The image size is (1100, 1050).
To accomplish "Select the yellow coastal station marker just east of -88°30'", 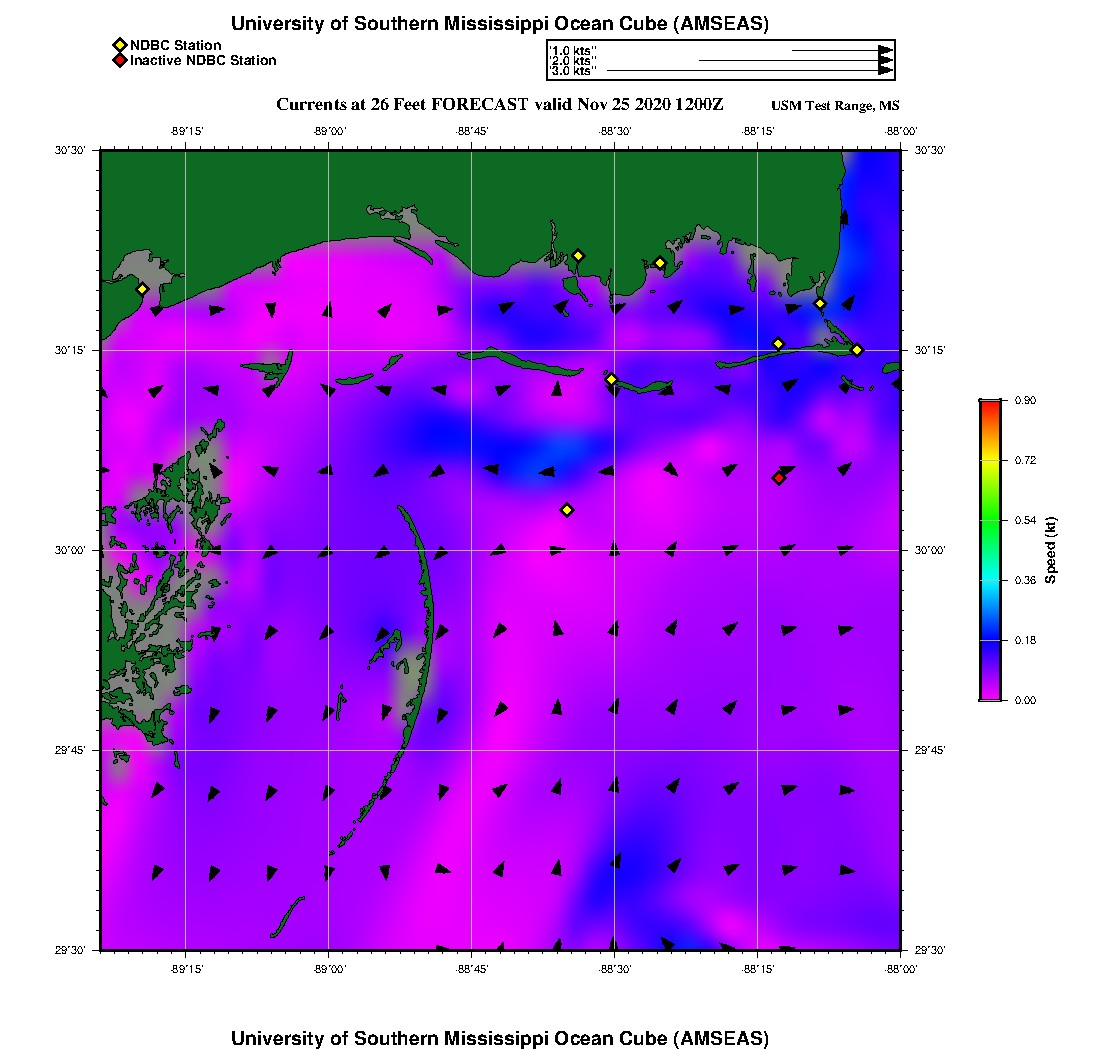I will 660,264.
